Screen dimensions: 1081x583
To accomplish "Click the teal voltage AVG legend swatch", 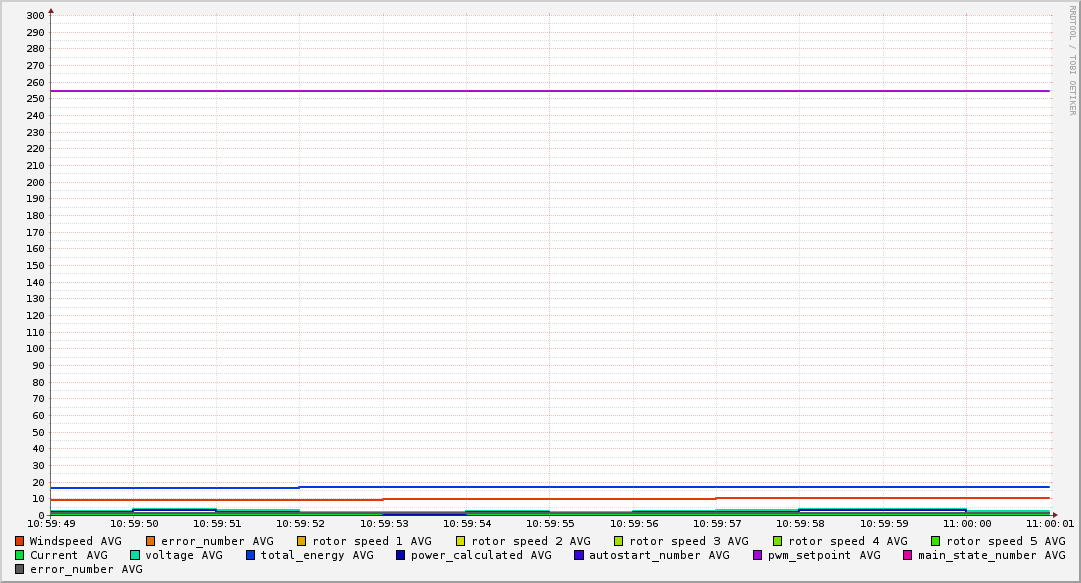I will [x=135, y=555].
